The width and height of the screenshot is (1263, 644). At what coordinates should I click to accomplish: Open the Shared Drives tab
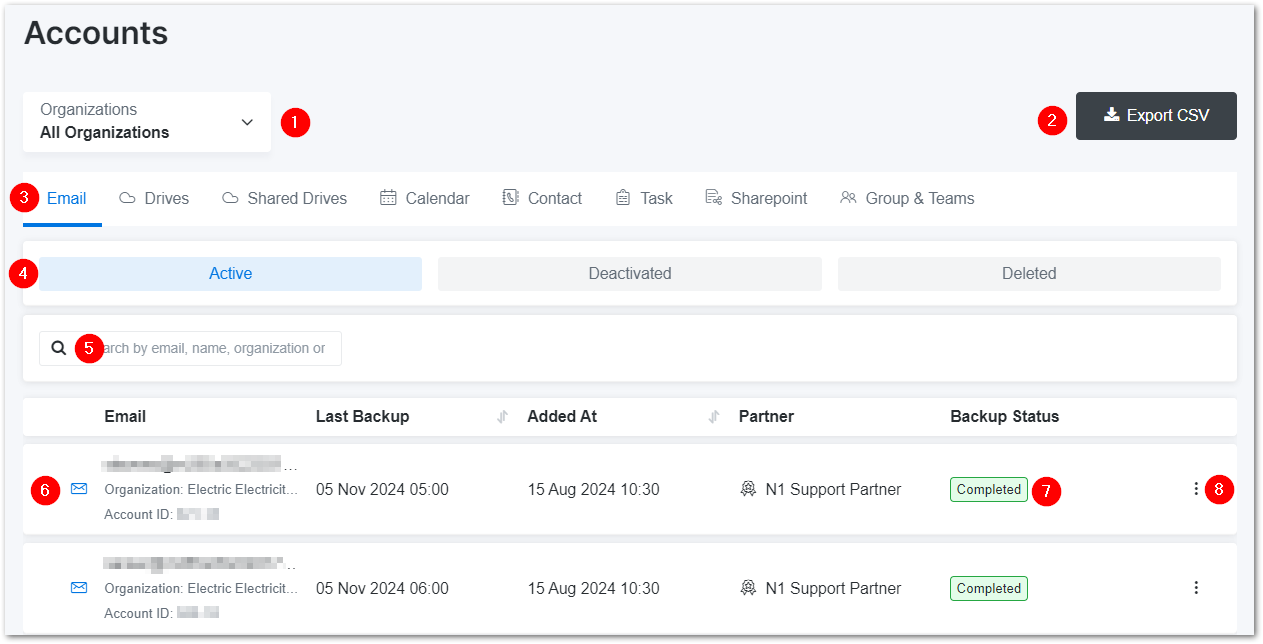pyautogui.click(x=284, y=198)
